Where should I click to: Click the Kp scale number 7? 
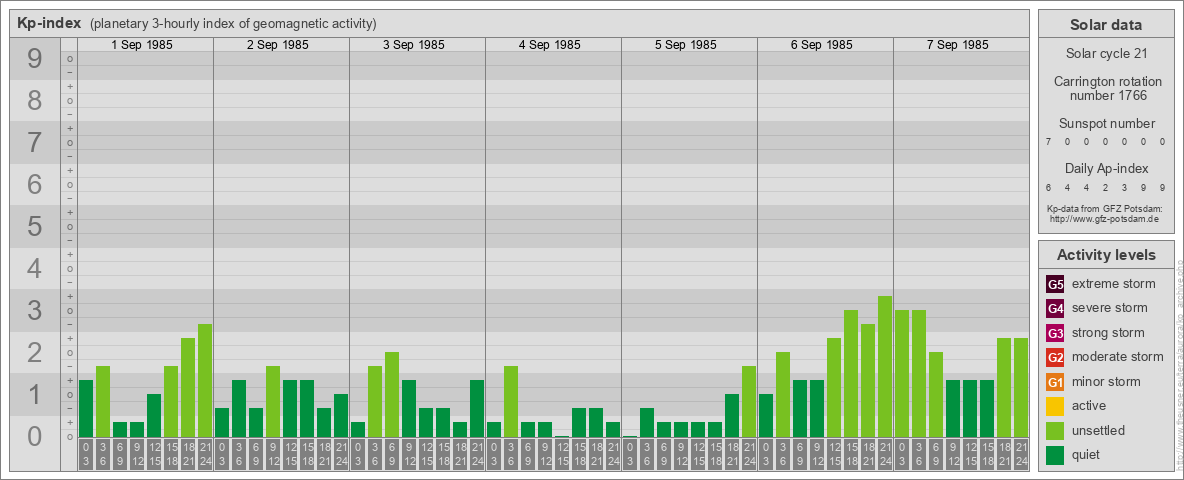tap(35, 142)
